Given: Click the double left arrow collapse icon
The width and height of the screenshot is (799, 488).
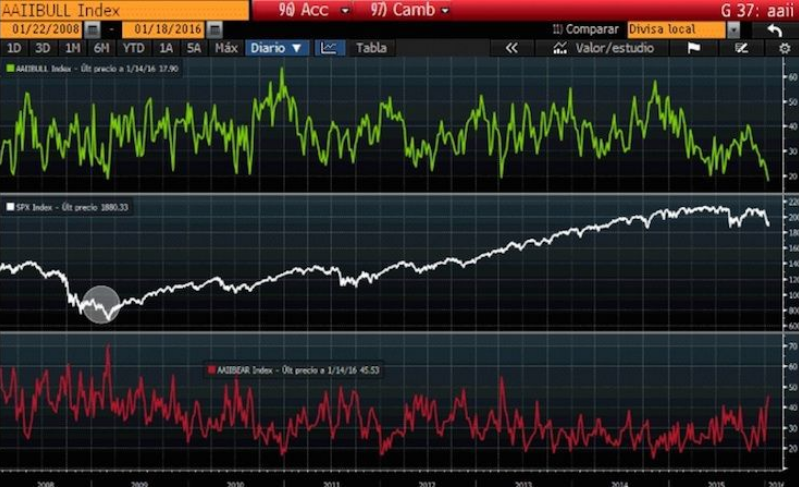Looking at the screenshot, I should pos(511,47).
